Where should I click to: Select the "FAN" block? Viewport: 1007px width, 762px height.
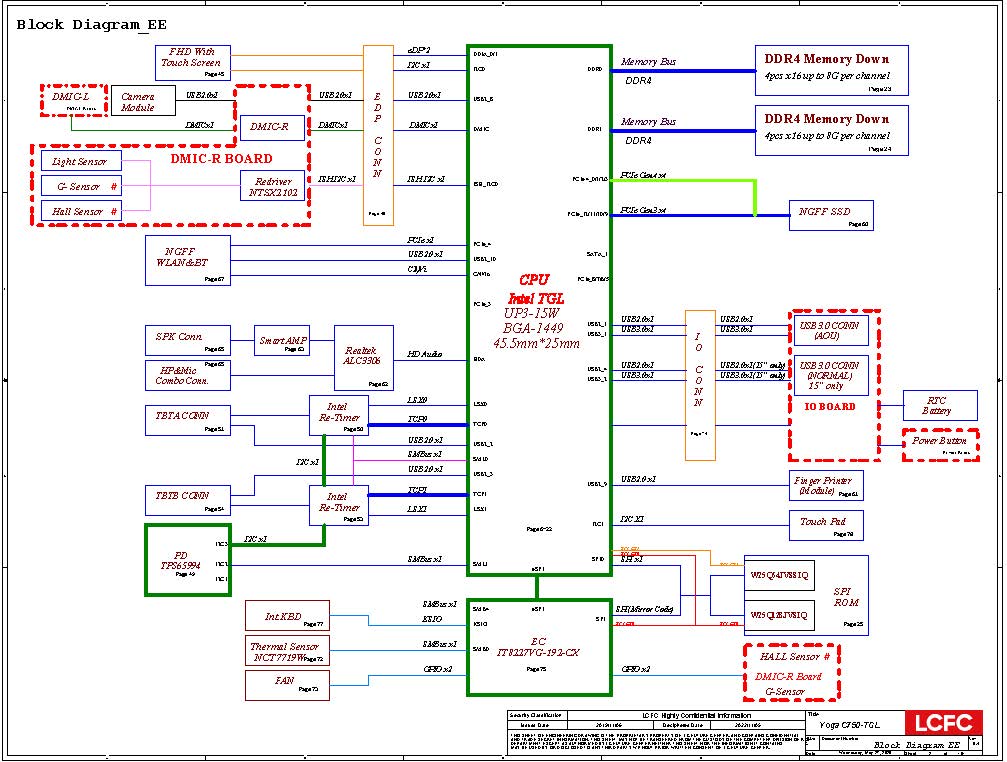(287, 685)
